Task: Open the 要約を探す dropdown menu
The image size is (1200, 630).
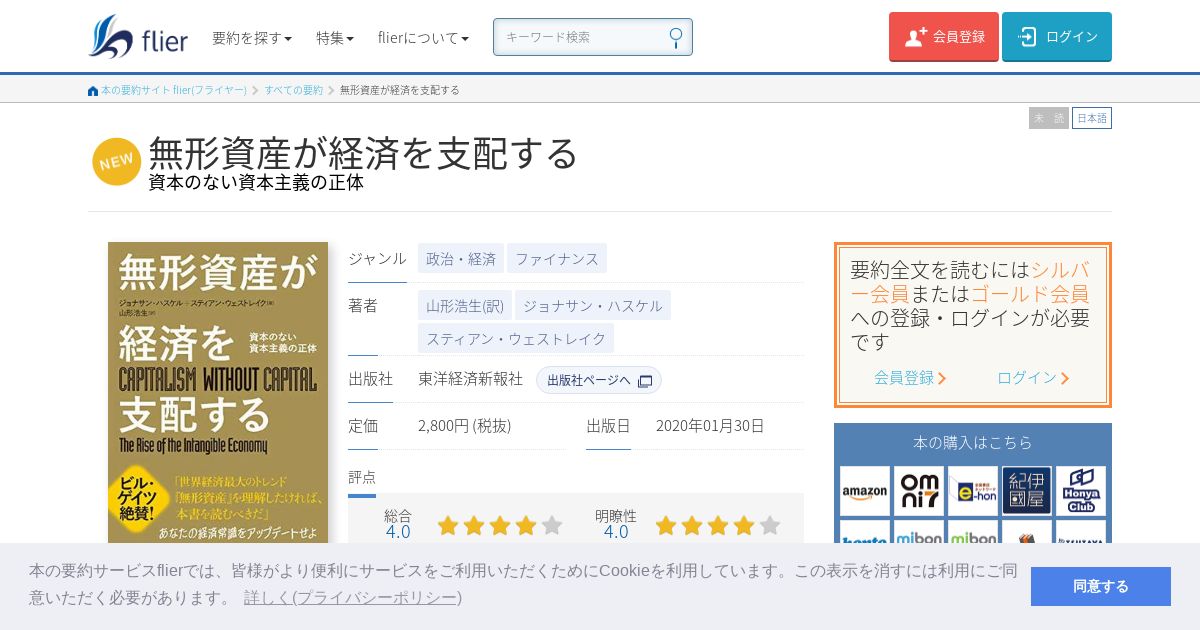Action: pos(252,37)
